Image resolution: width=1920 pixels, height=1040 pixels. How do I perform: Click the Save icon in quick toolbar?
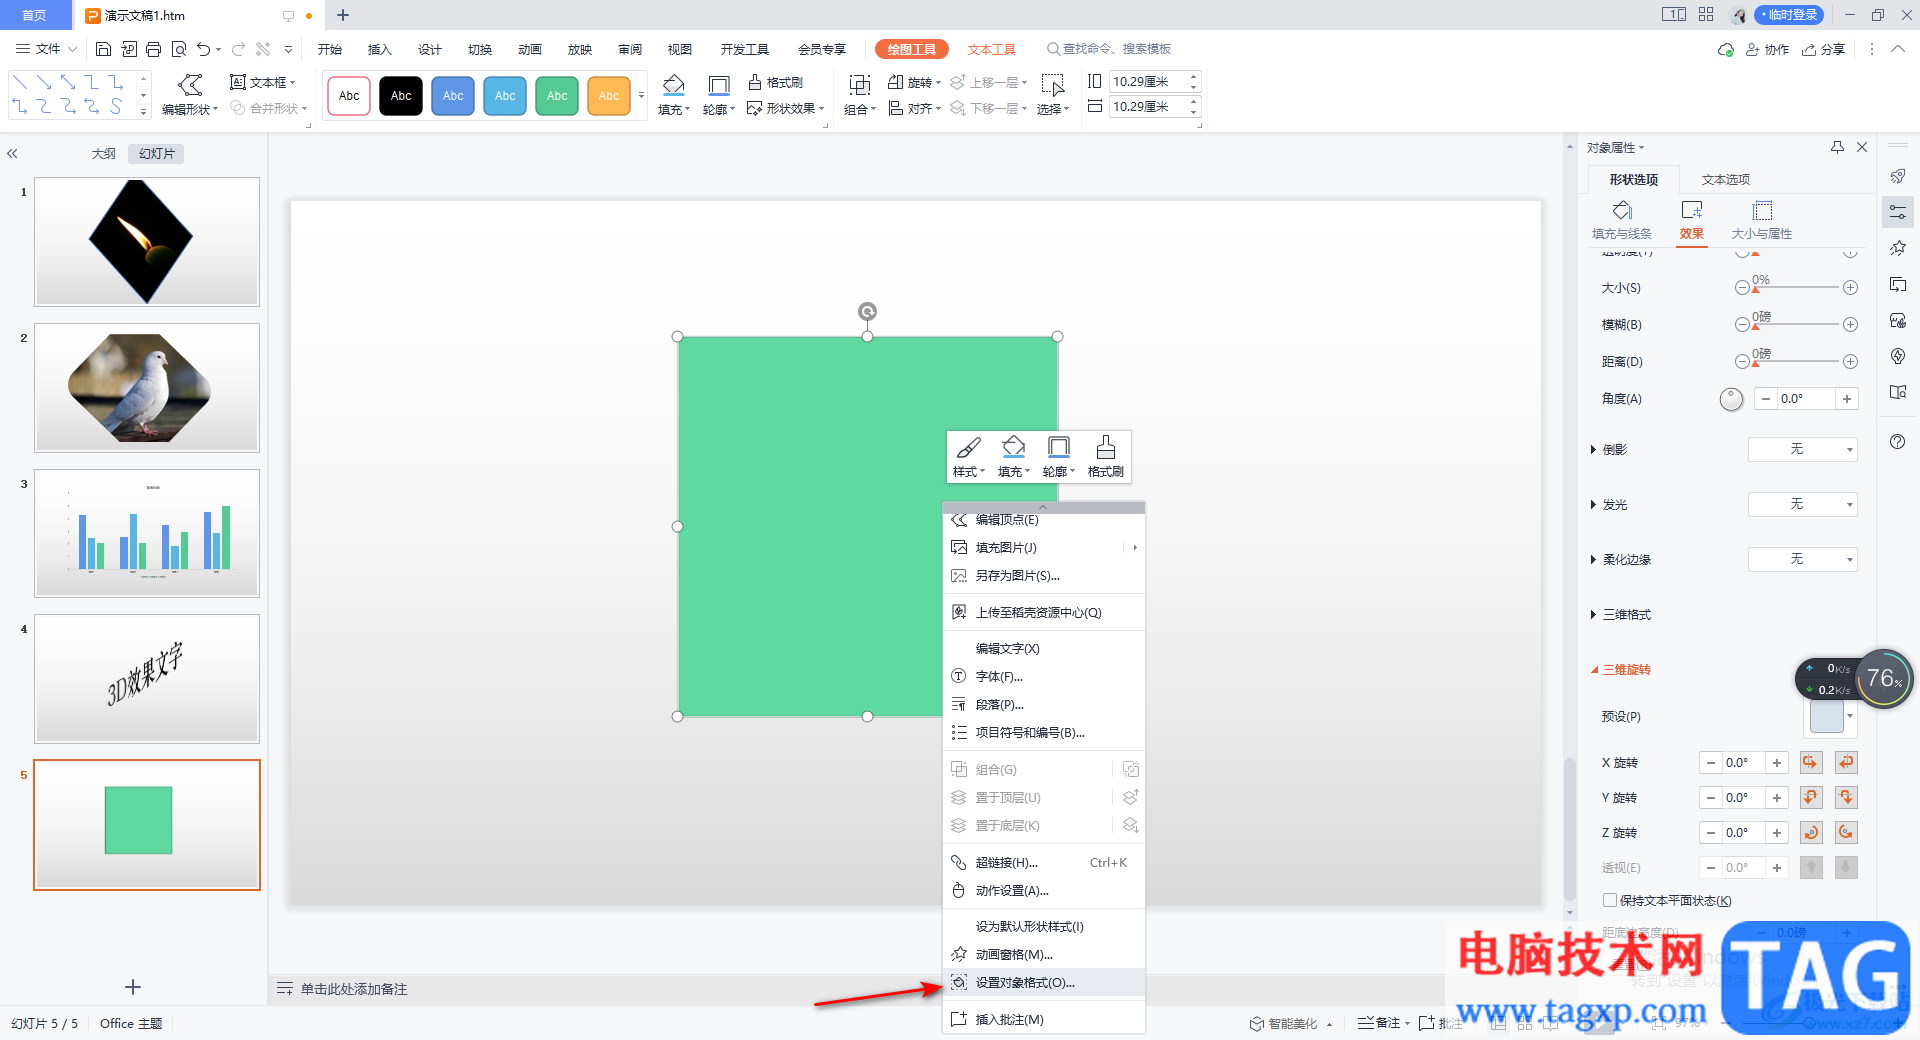point(103,49)
